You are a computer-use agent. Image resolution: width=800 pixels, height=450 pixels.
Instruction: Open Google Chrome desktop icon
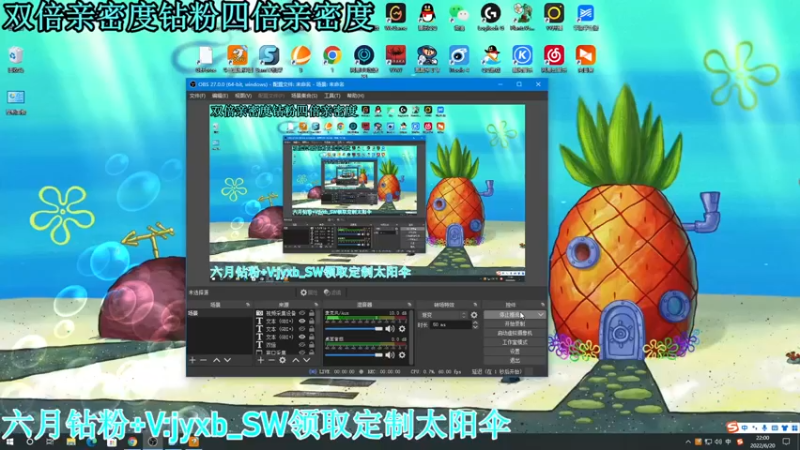click(x=332, y=57)
